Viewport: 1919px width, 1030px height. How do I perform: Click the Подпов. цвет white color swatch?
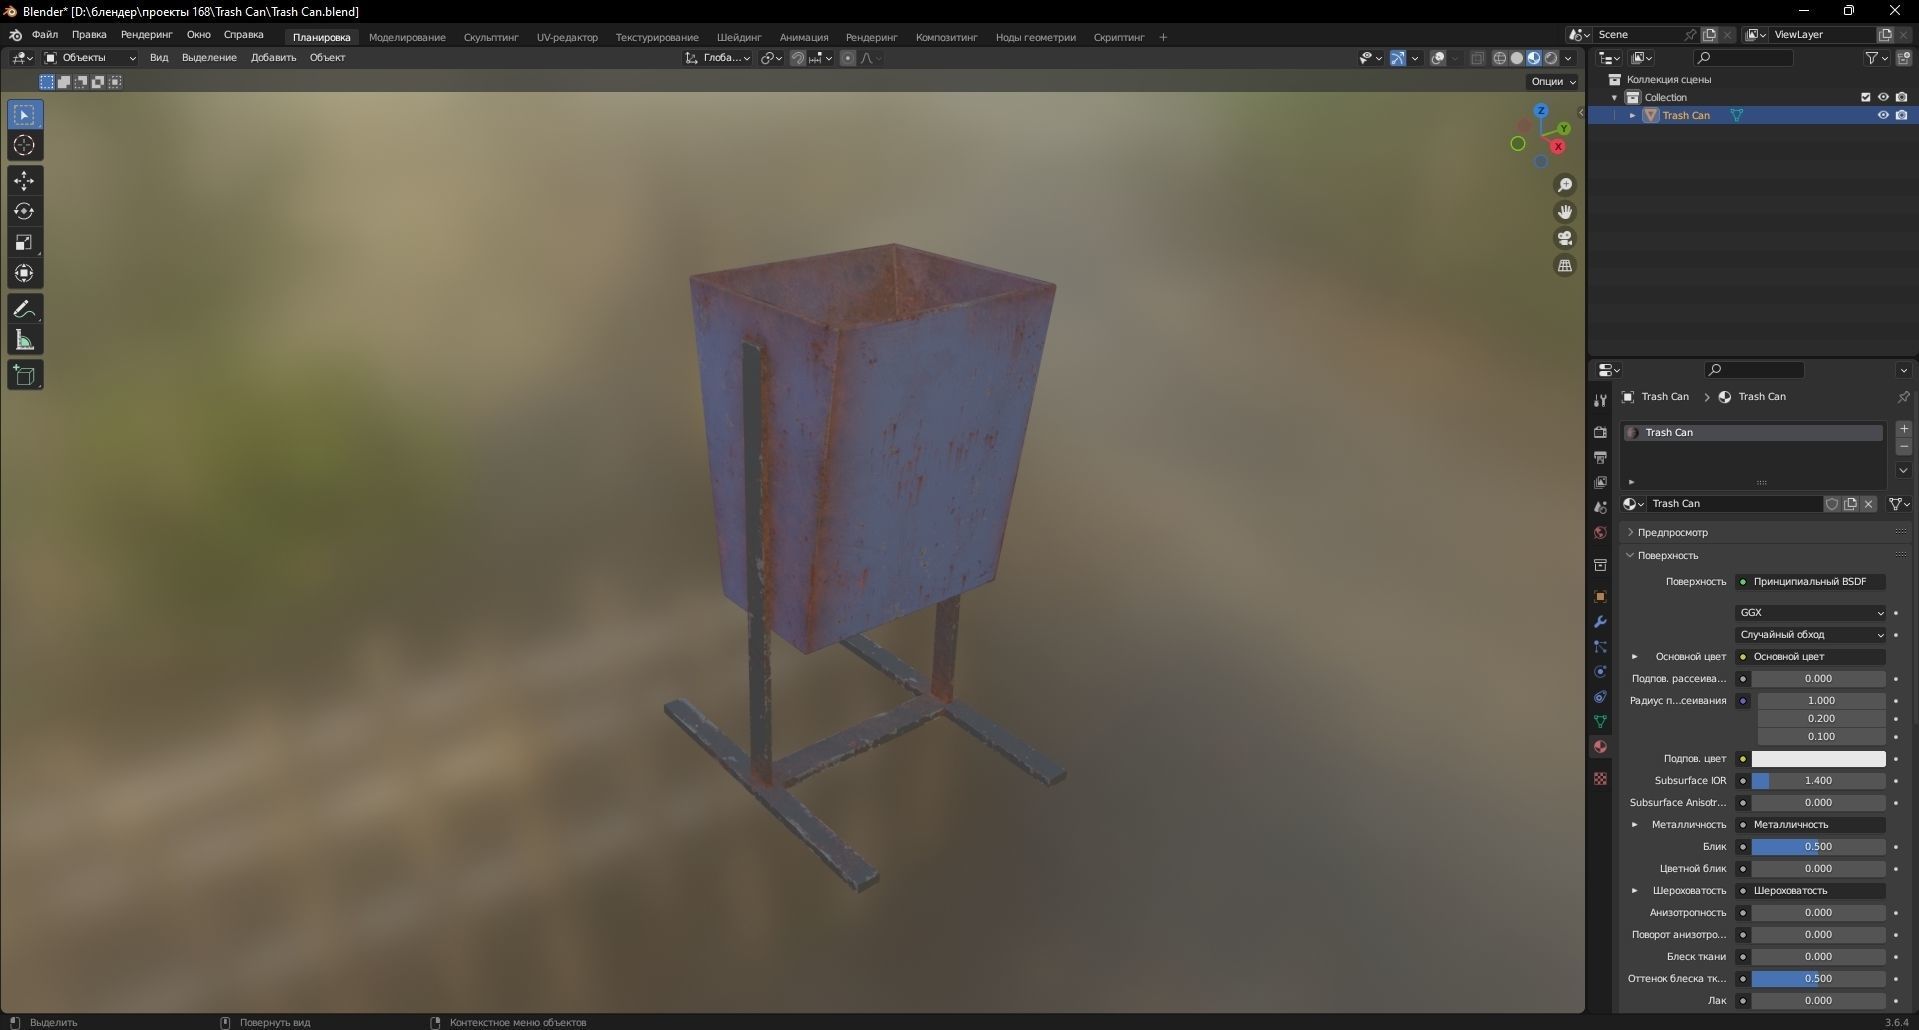tap(1818, 758)
